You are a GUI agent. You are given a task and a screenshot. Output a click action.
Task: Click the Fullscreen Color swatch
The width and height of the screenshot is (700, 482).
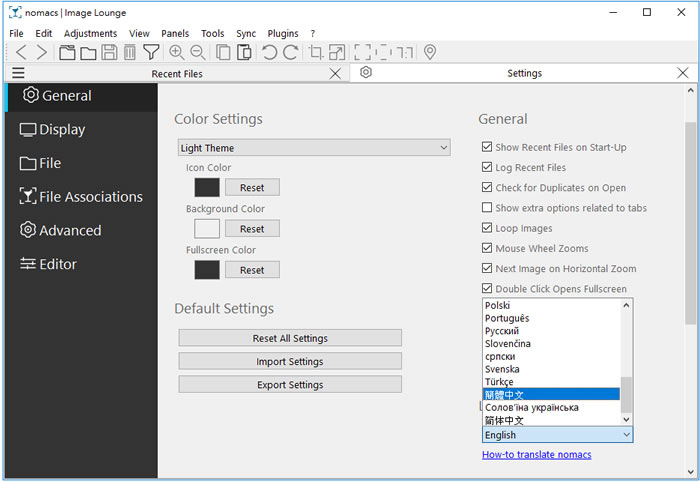207,270
